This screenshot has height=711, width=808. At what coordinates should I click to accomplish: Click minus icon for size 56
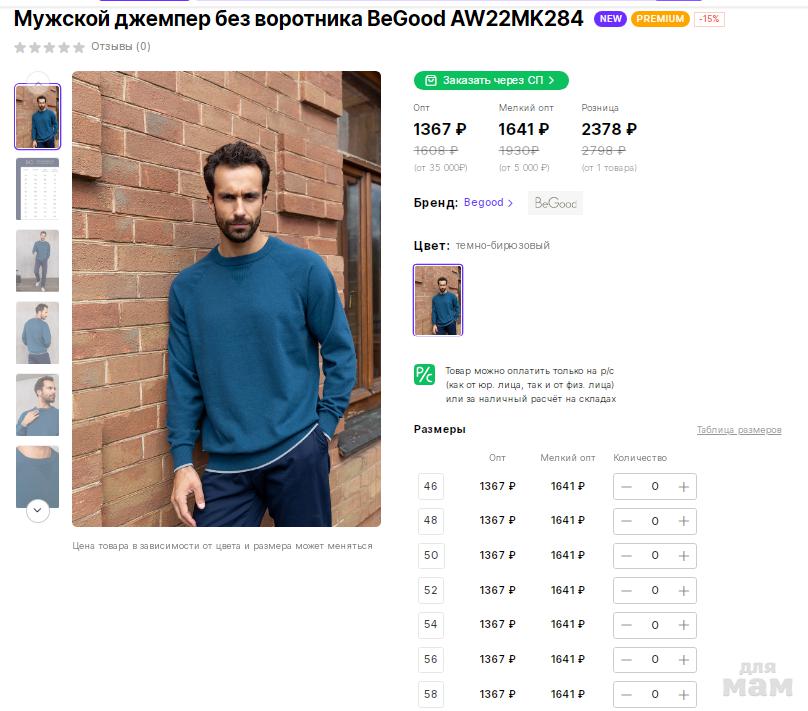click(627, 660)
